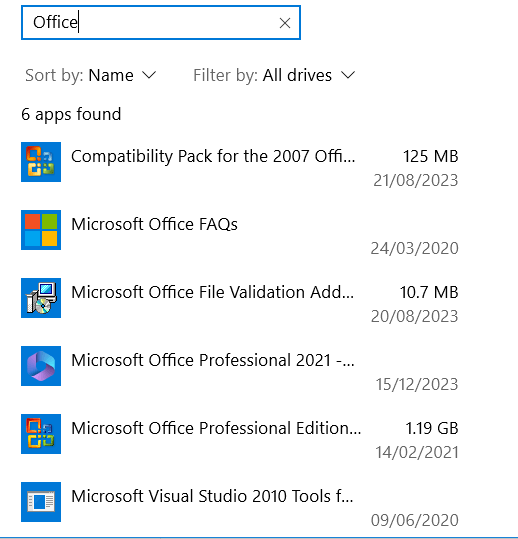Open the Sort by Name dropdown
The height and width of the screenshot is (539, 518).
coord(91,75)
